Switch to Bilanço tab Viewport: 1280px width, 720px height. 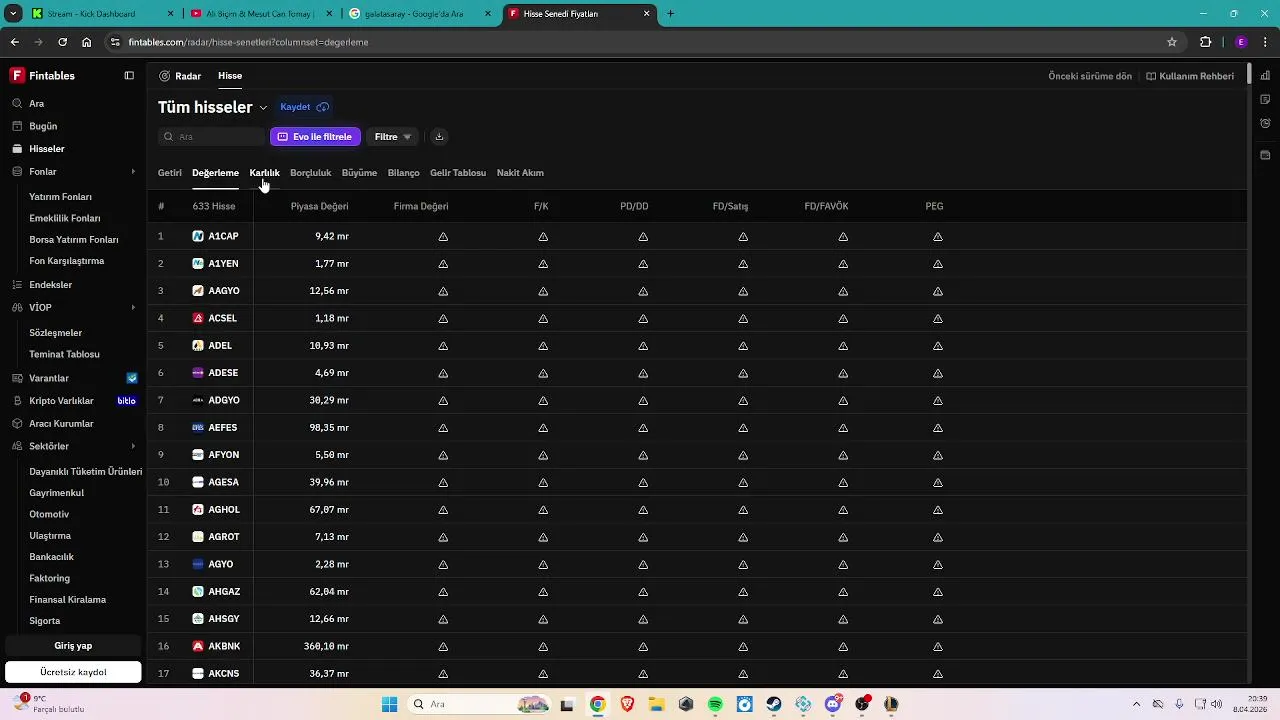[x=403, y=173]
